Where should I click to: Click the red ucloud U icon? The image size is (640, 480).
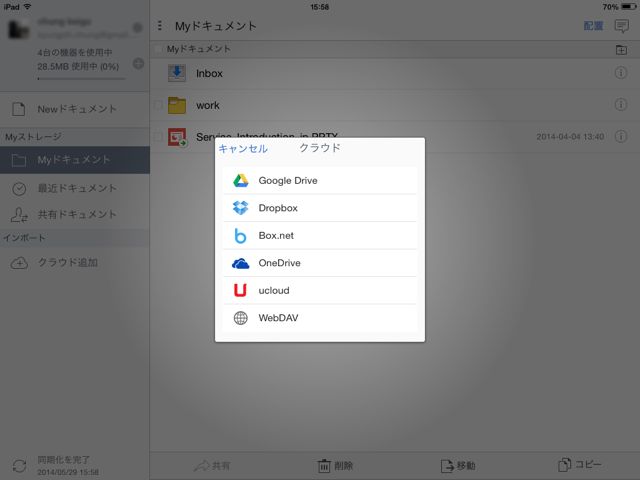click(x=240, y=290)
